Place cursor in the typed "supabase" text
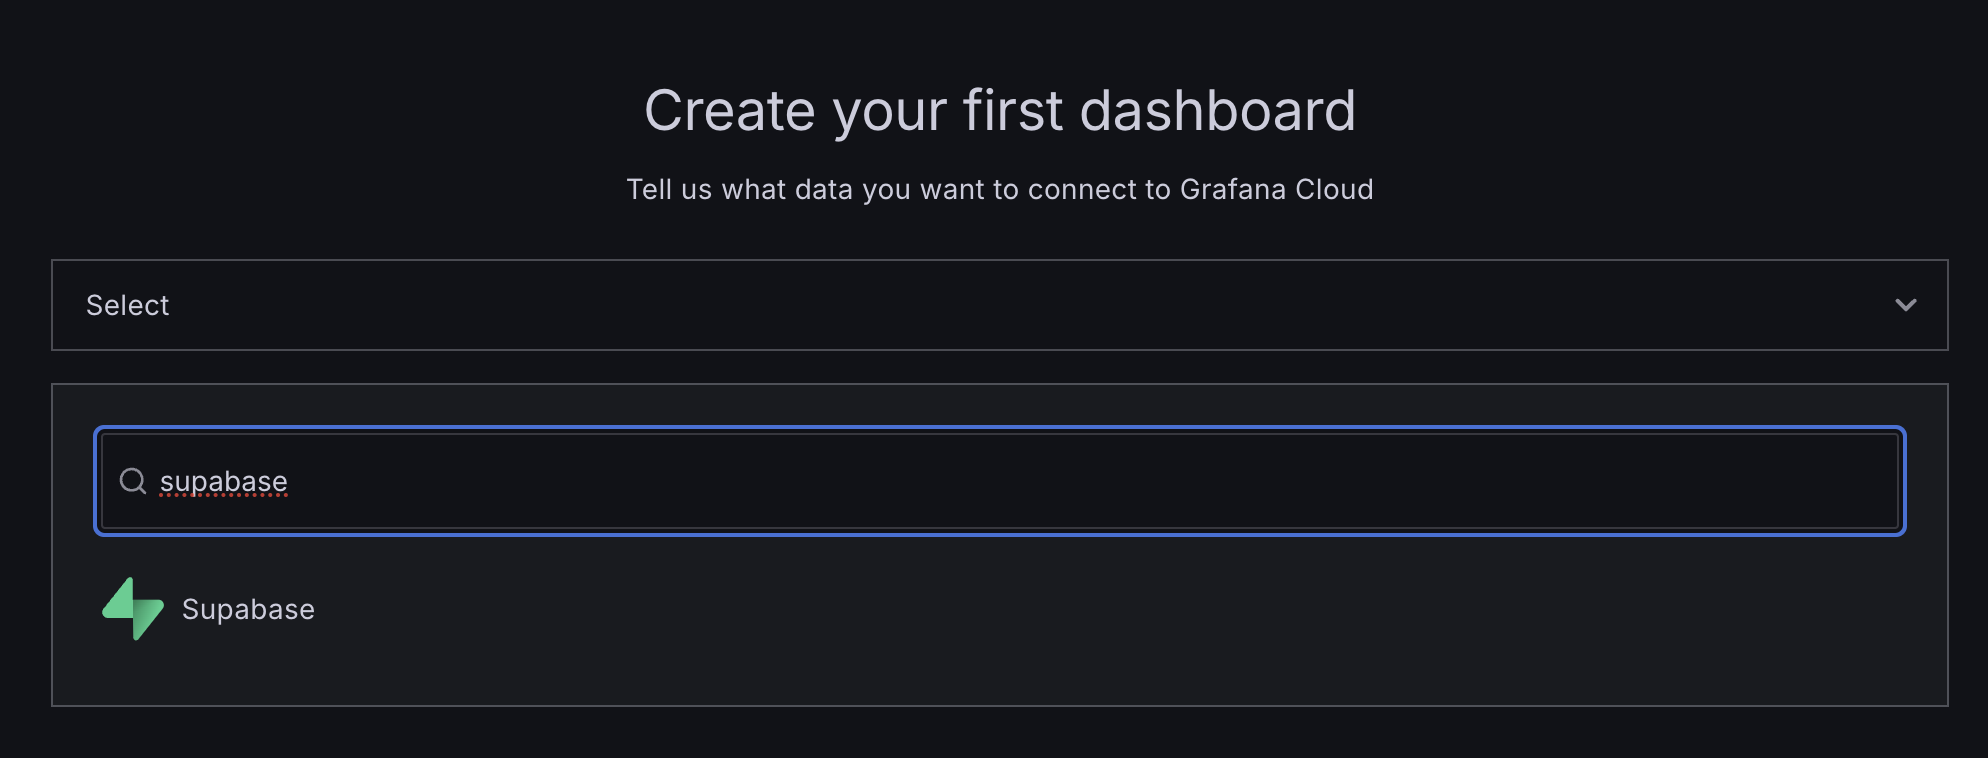 224,481
